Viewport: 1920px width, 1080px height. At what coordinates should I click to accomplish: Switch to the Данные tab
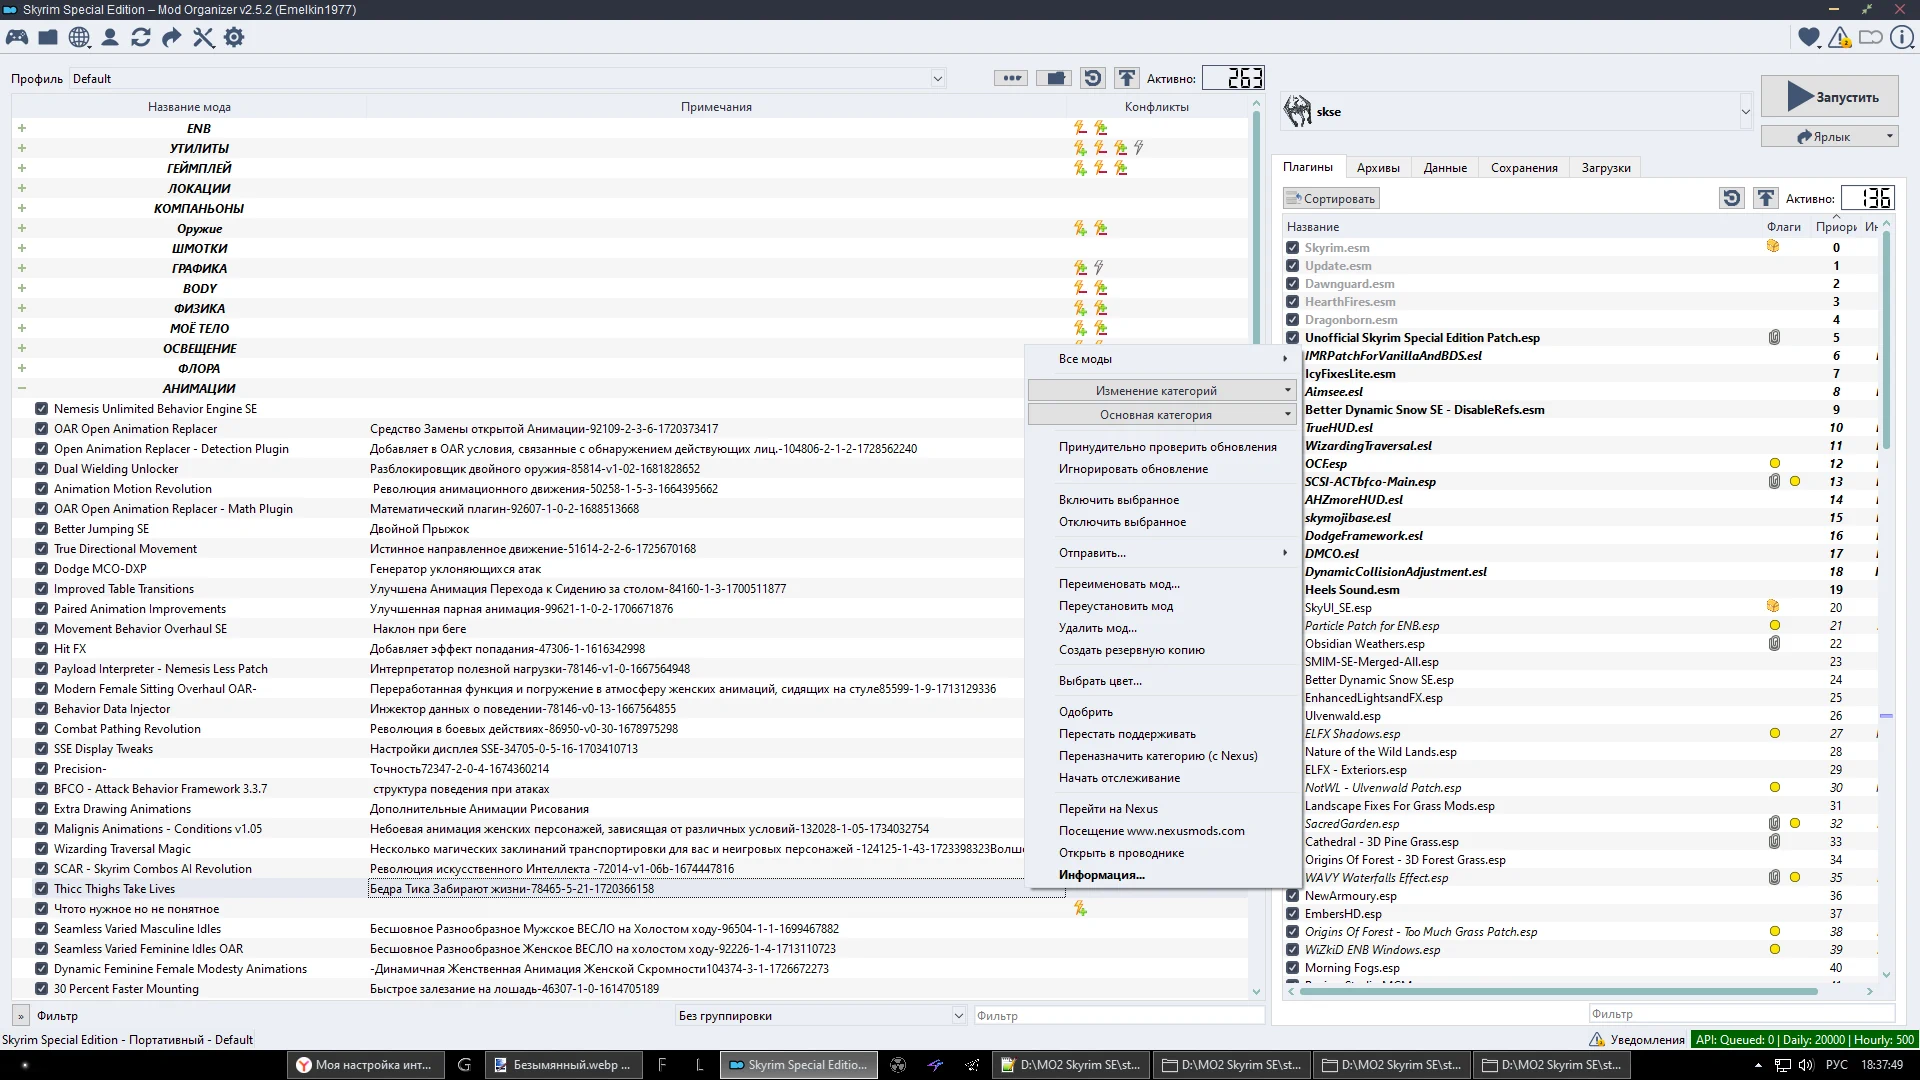1445,167
